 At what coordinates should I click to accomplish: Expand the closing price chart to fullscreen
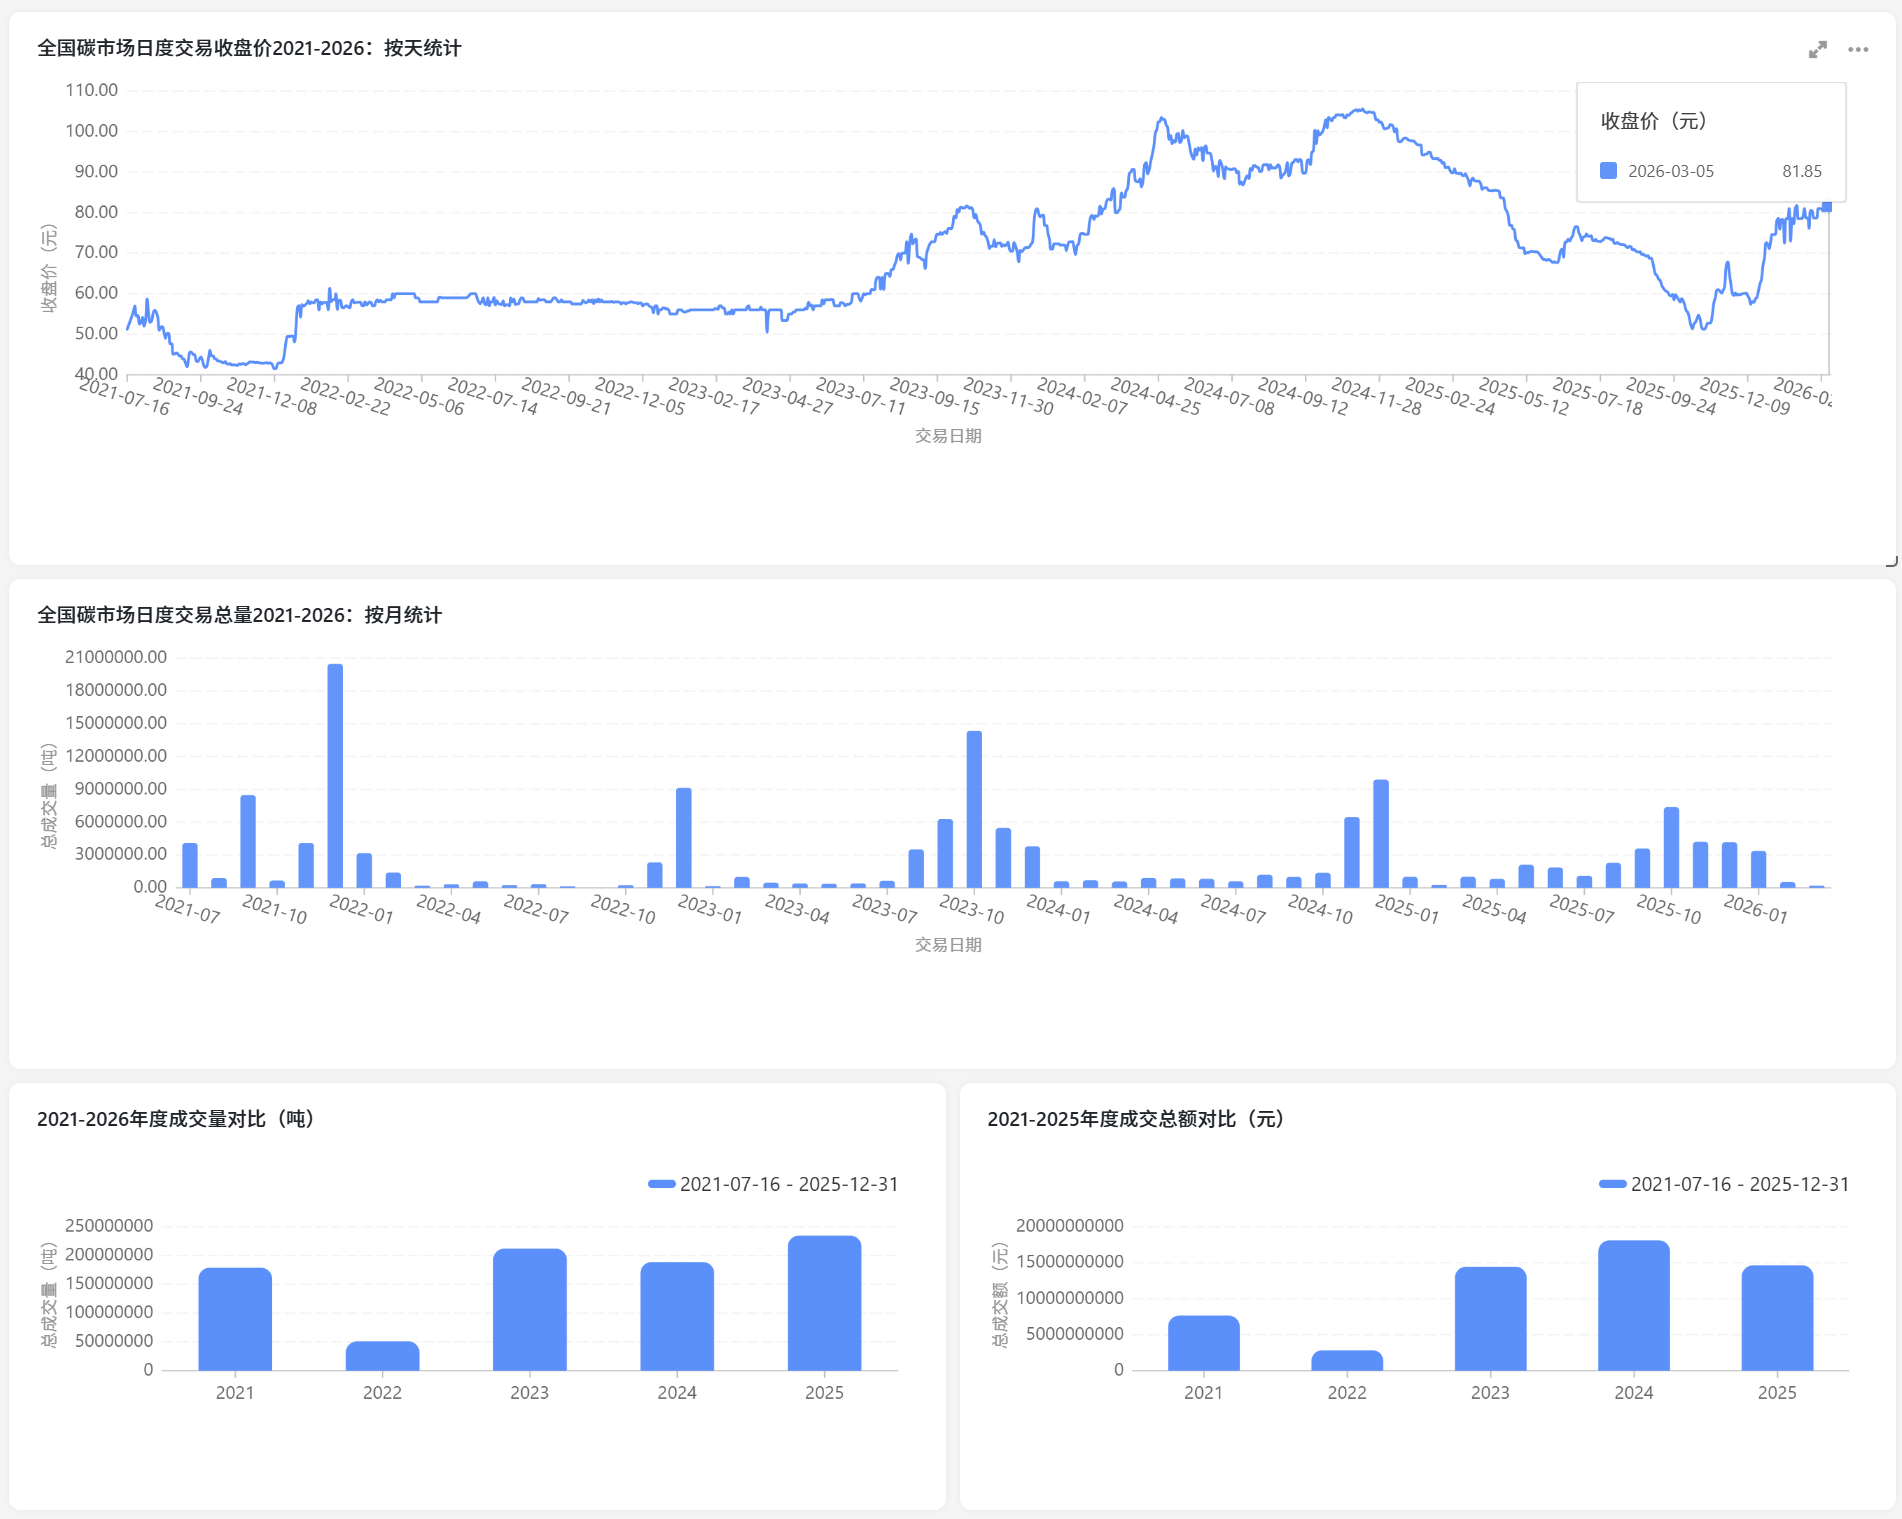(x=1817, y=50)
